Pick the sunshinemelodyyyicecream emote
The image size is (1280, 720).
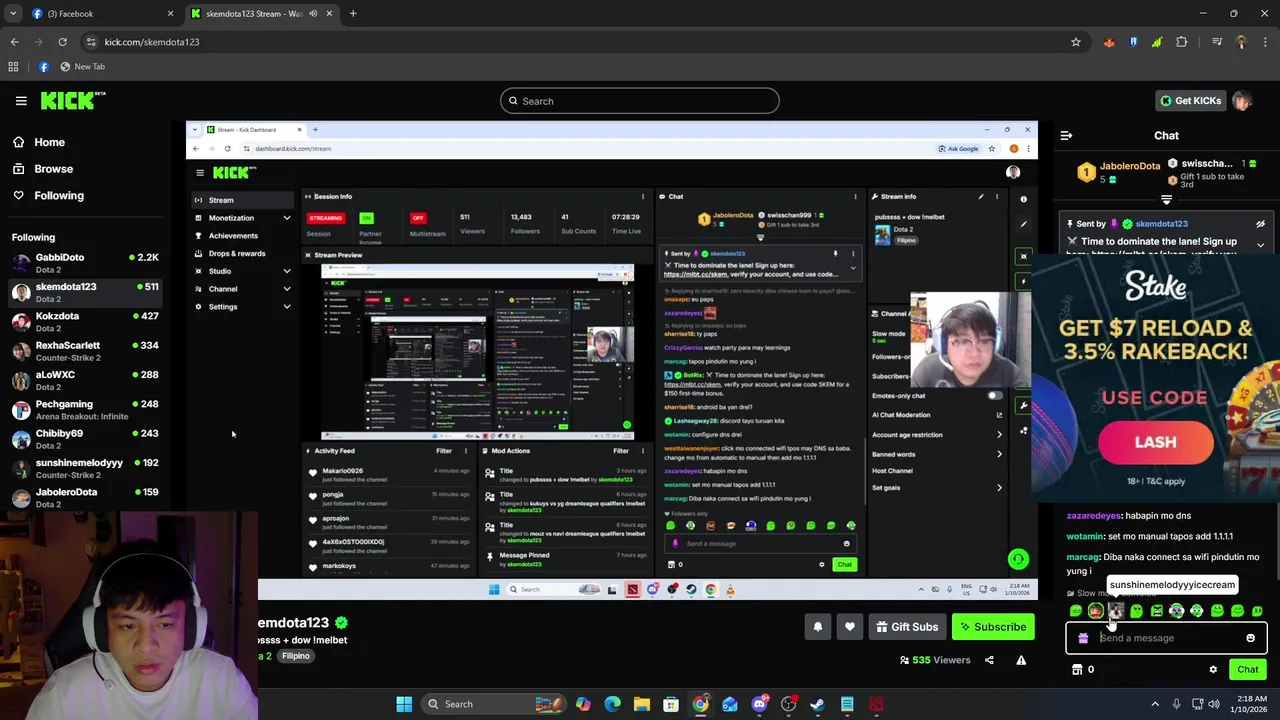[1116, 611]
